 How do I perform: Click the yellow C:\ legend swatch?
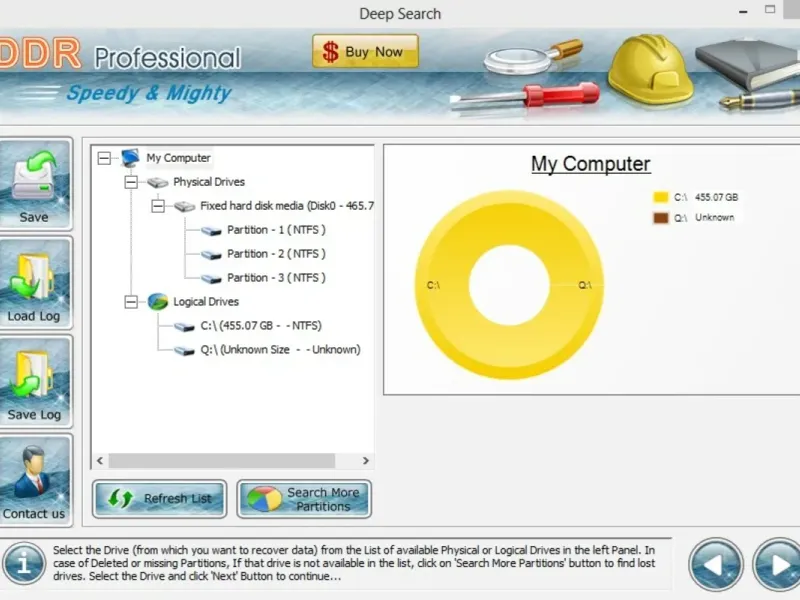pyautogui.click(x=661, y=197)
